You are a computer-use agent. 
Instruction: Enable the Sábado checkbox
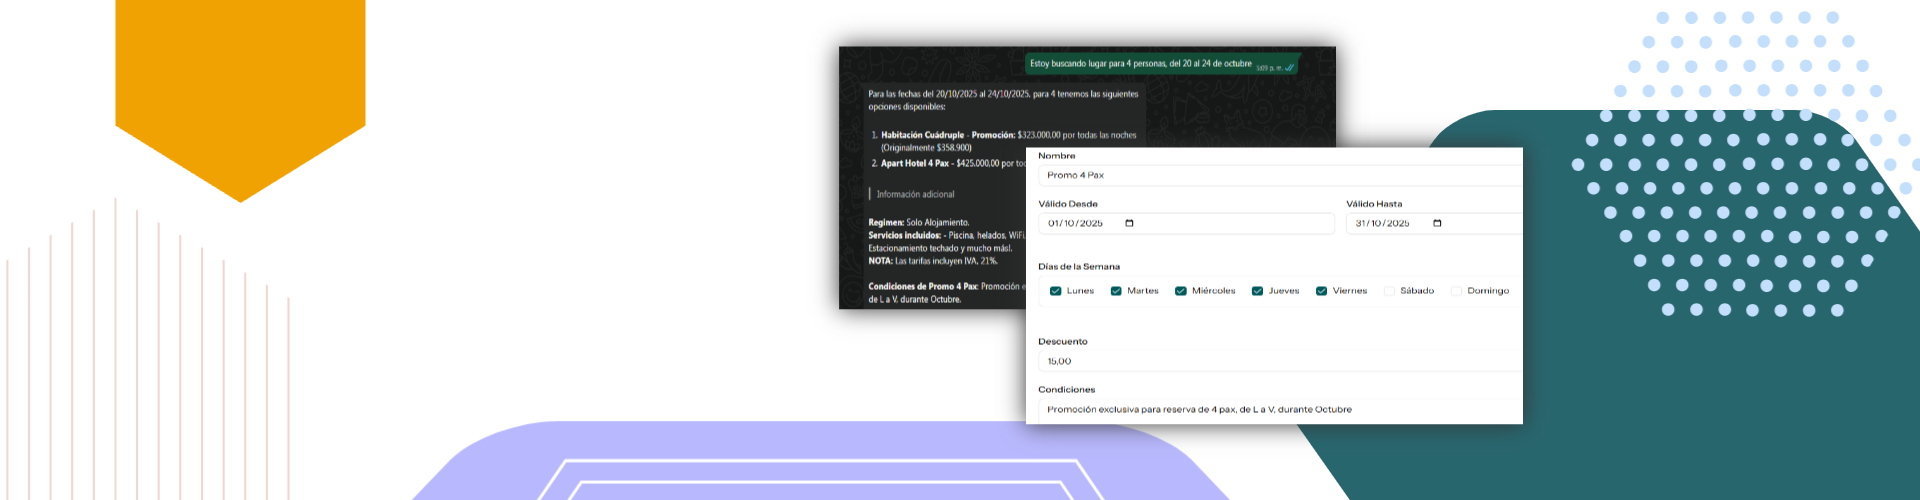[1389, 291]
